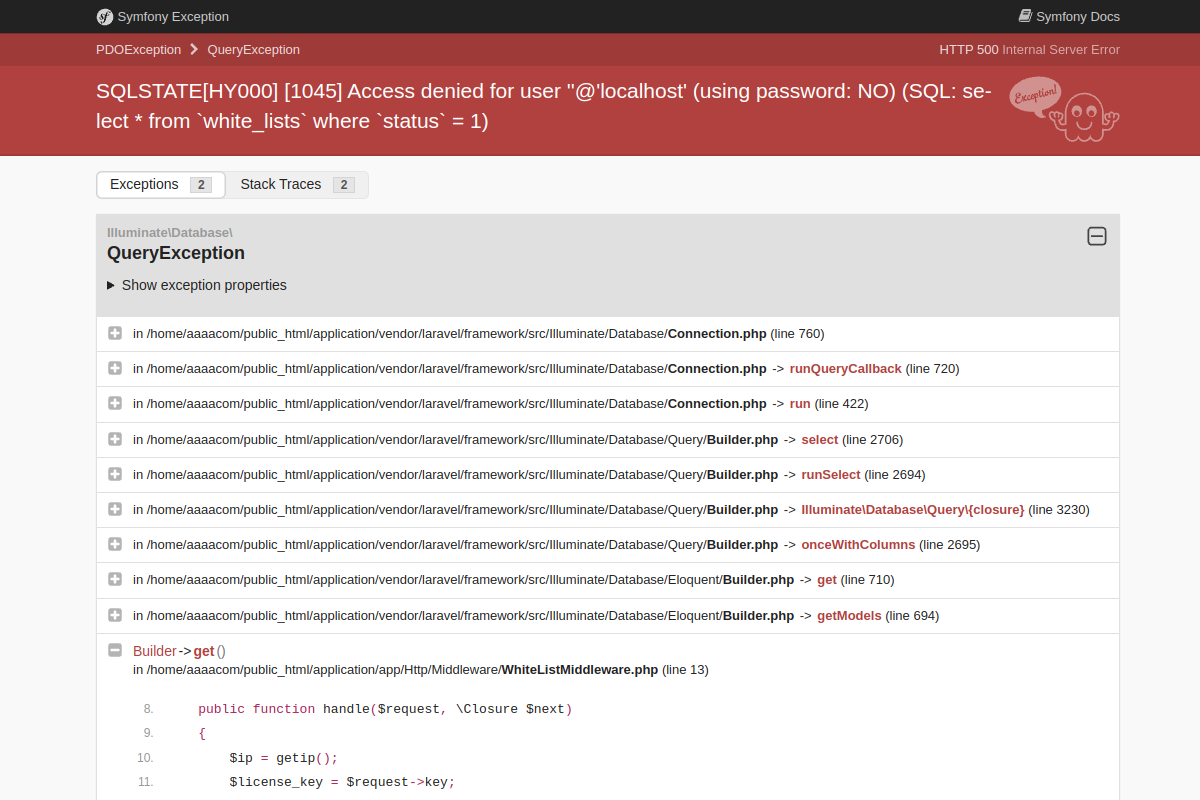Click the Exceptions tab count badge
Screen dimensions: 1200x800
tap(201, 185)
